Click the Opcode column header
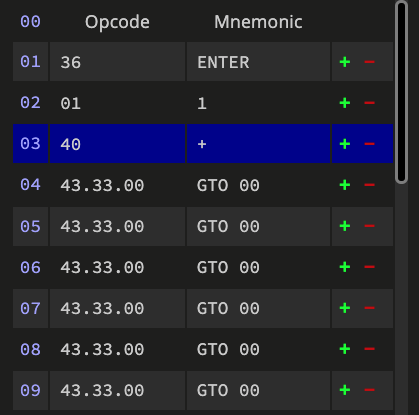This screenshot has height=415, width=419. click(117, 22)
